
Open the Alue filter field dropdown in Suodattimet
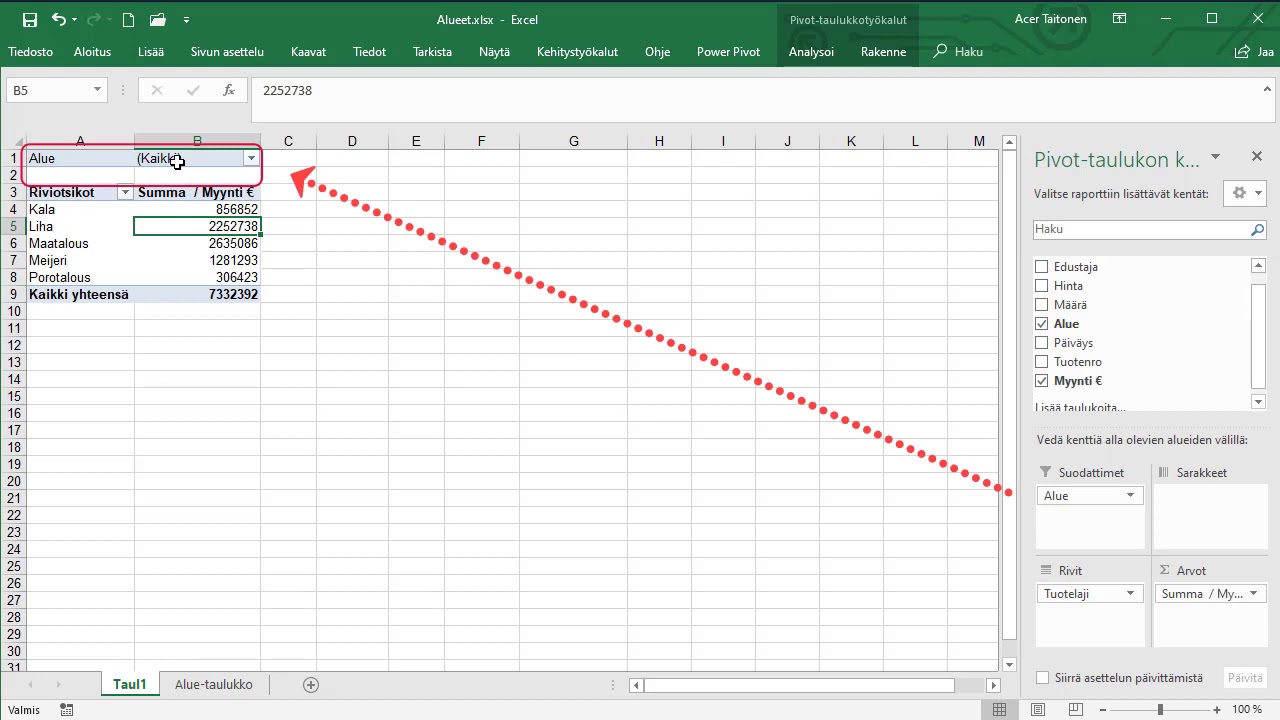tap(1131, 496)
